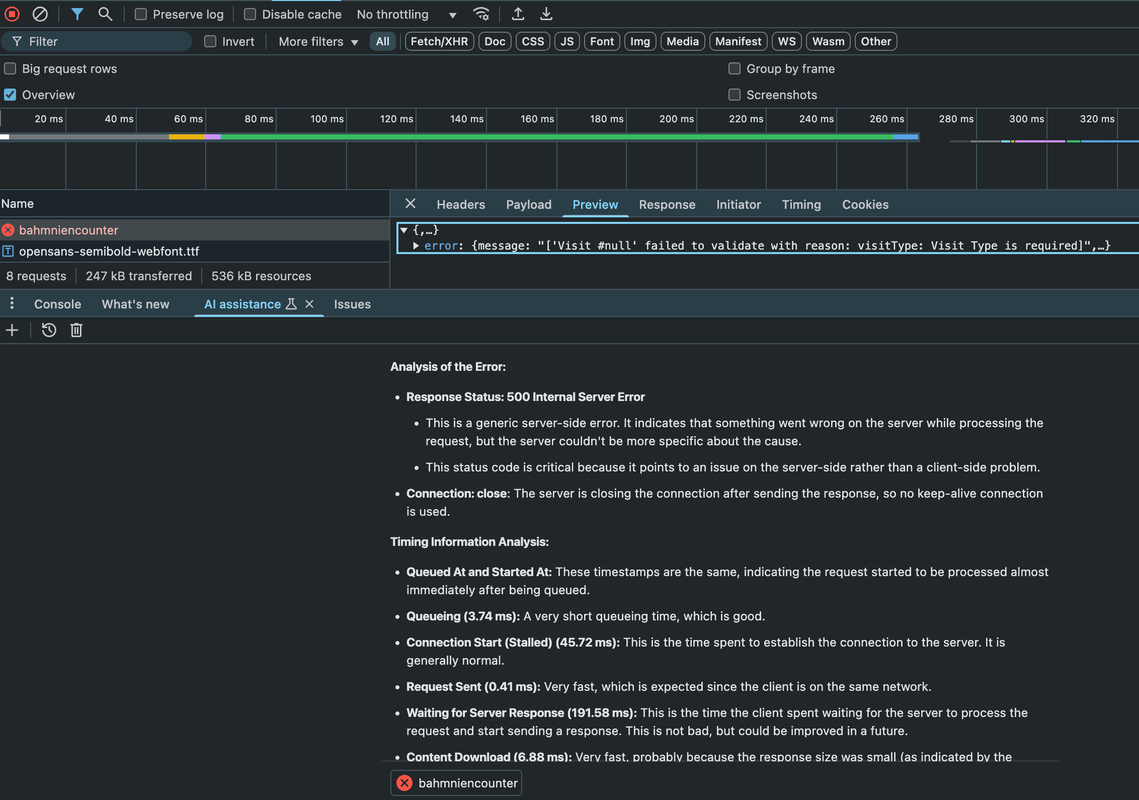This screenshot has height=800, width=1139.
Task: Click the Name column header
Action: click(195, 203)
